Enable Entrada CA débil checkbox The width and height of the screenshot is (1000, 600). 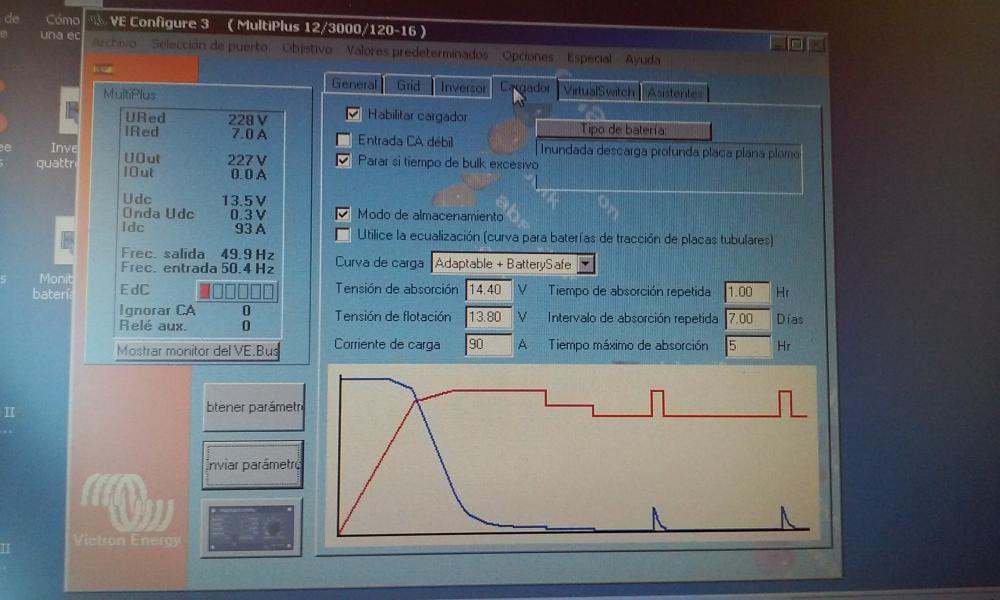click(x=343, y=139)
